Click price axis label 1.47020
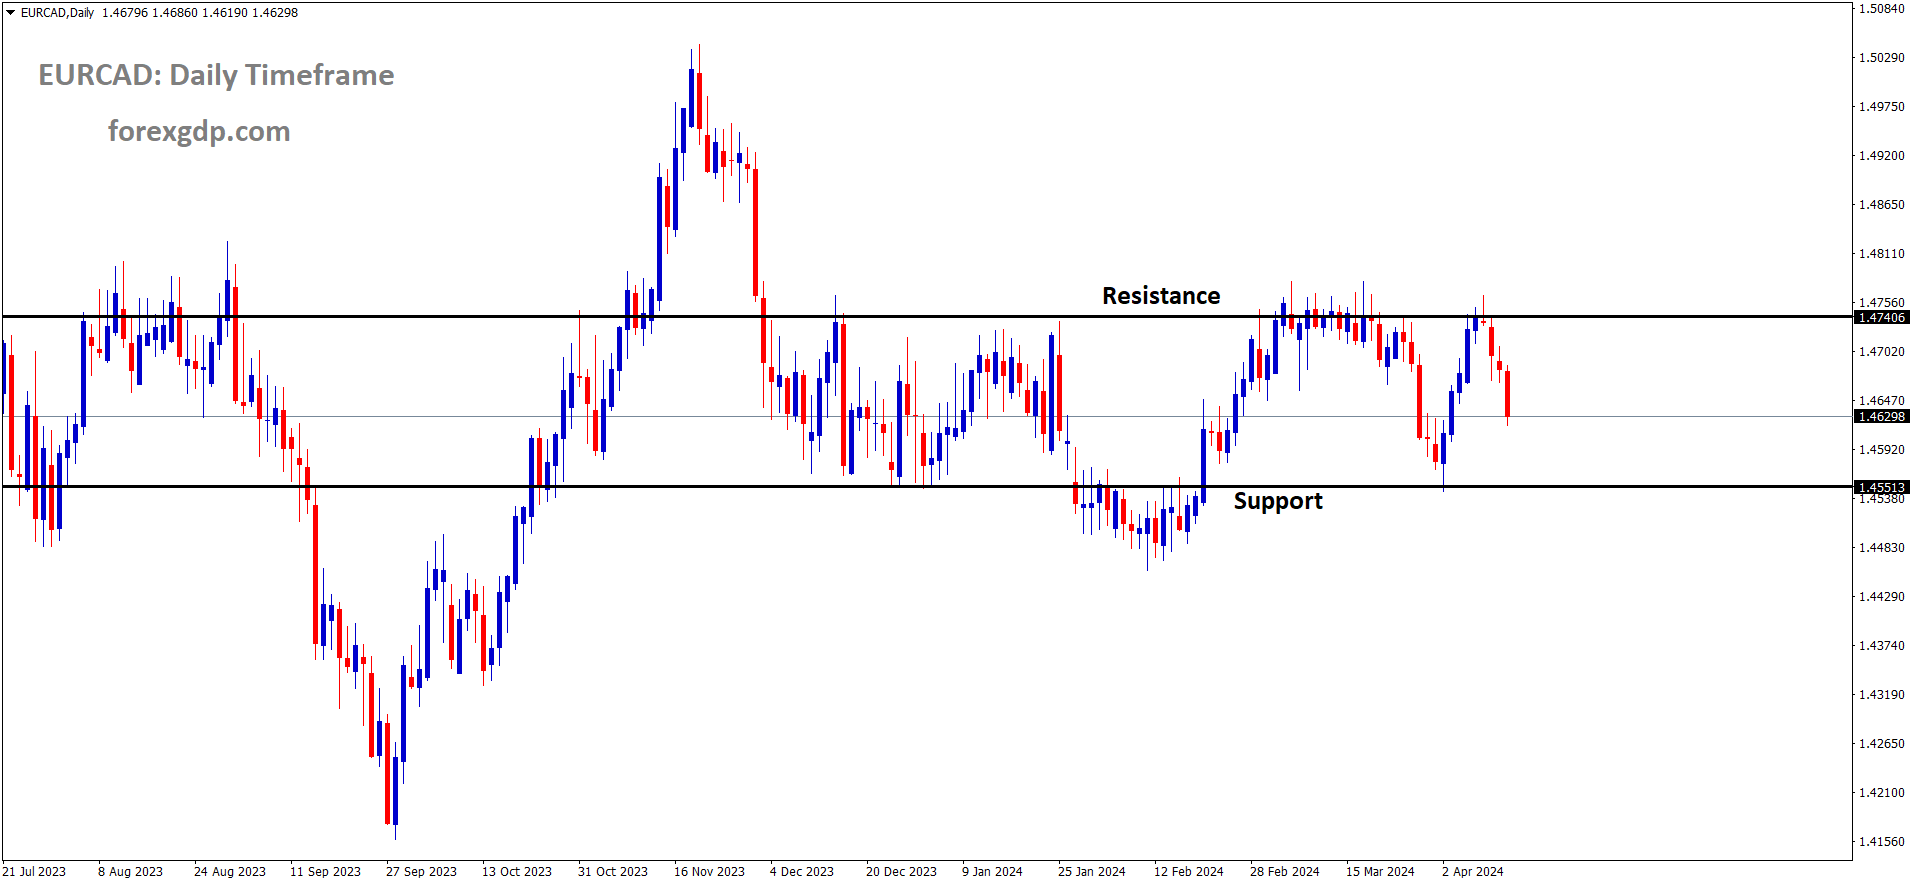 [1881, 352]
